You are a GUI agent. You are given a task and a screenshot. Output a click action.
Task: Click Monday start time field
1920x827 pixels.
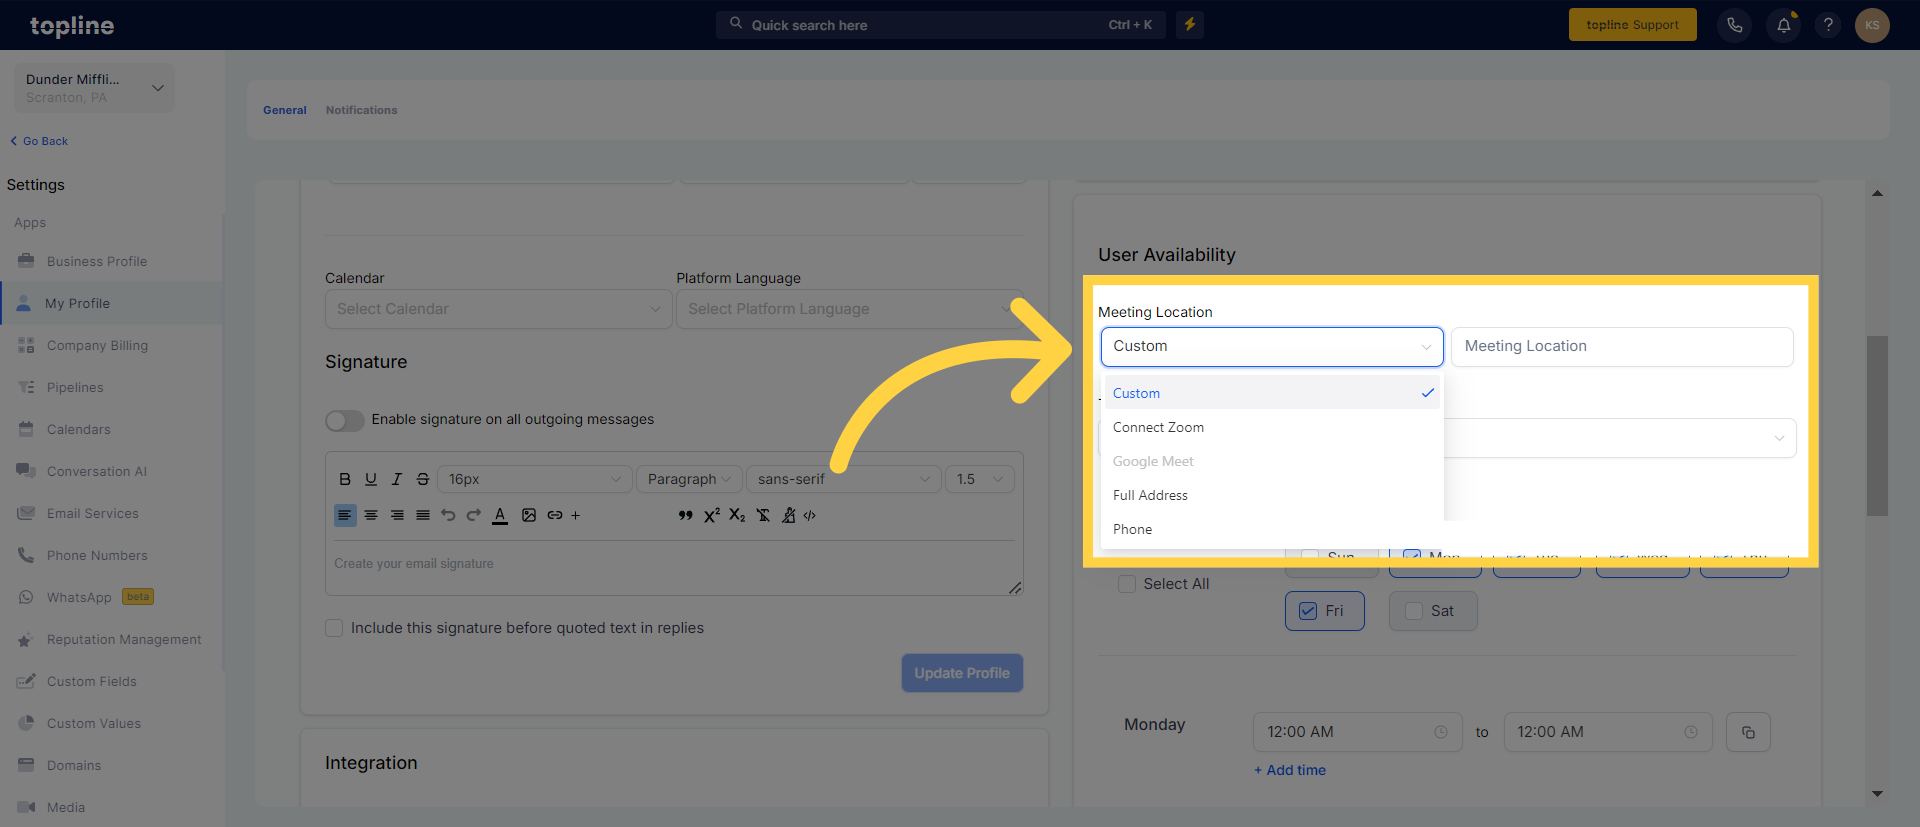click(x=1357, y=732)
